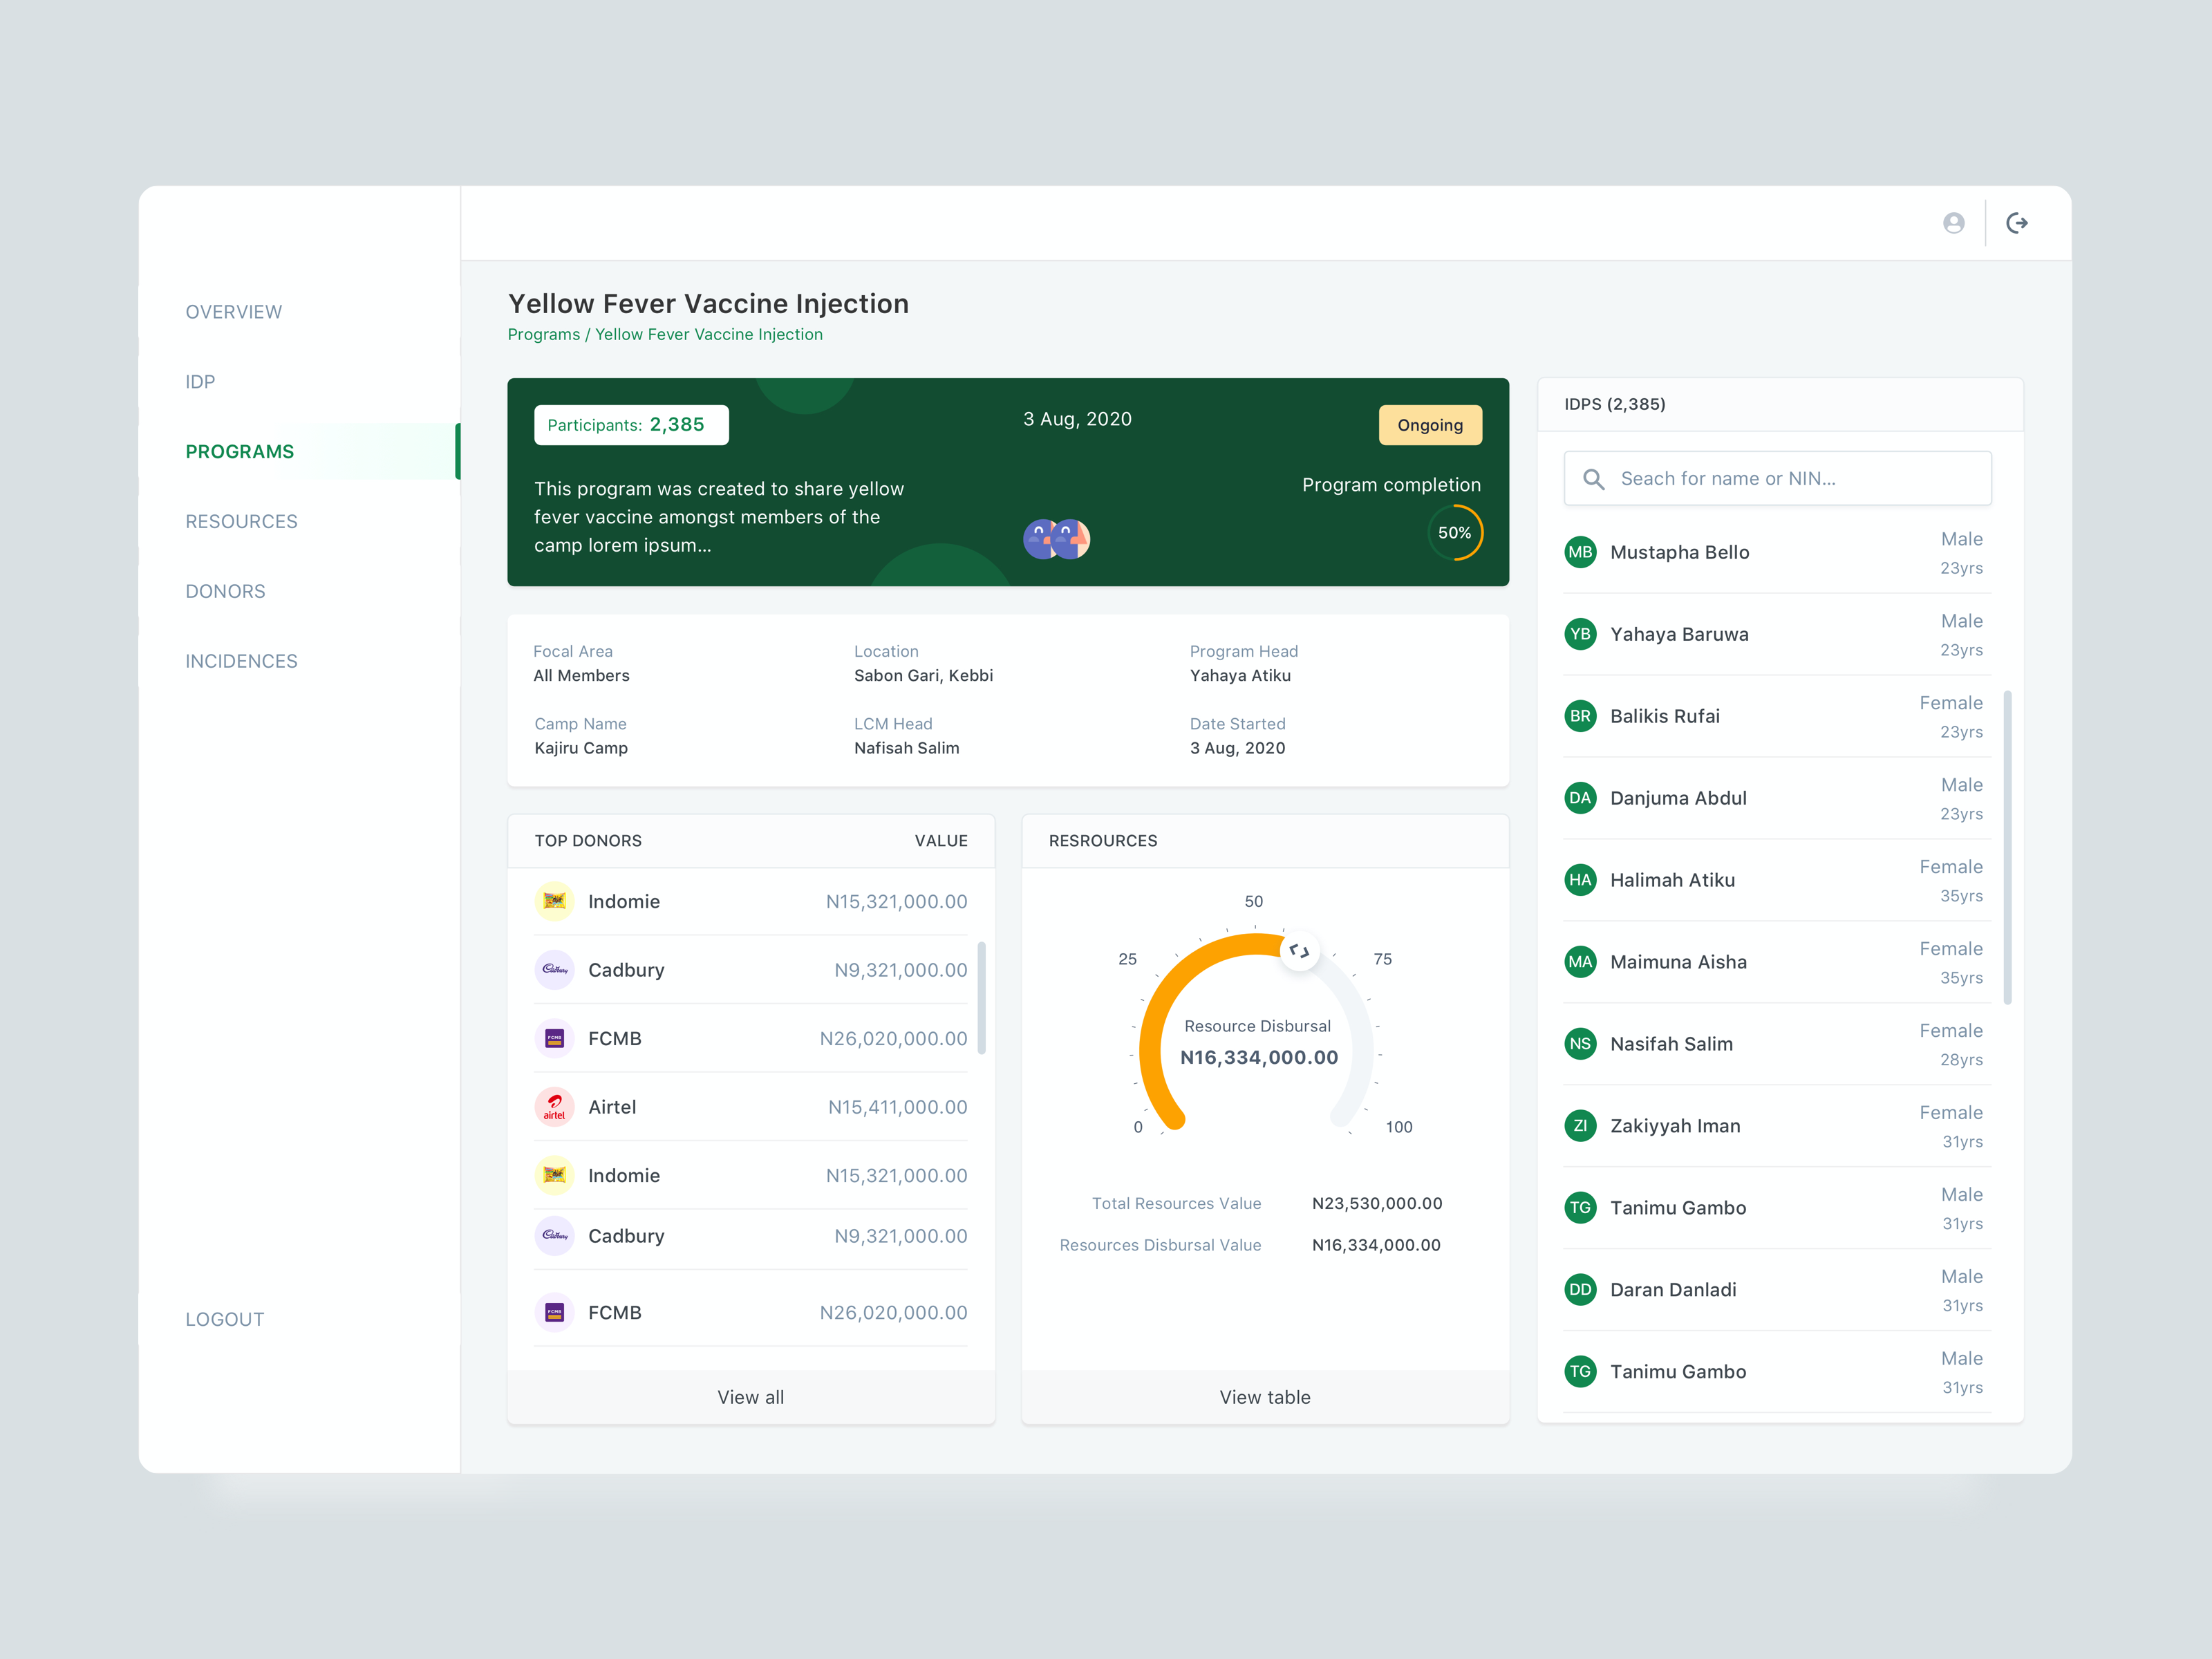The height and width of the screenshot is (1659, 2212).
Task: Click the Programs breadcrumb link
Action: pos(543,334)
